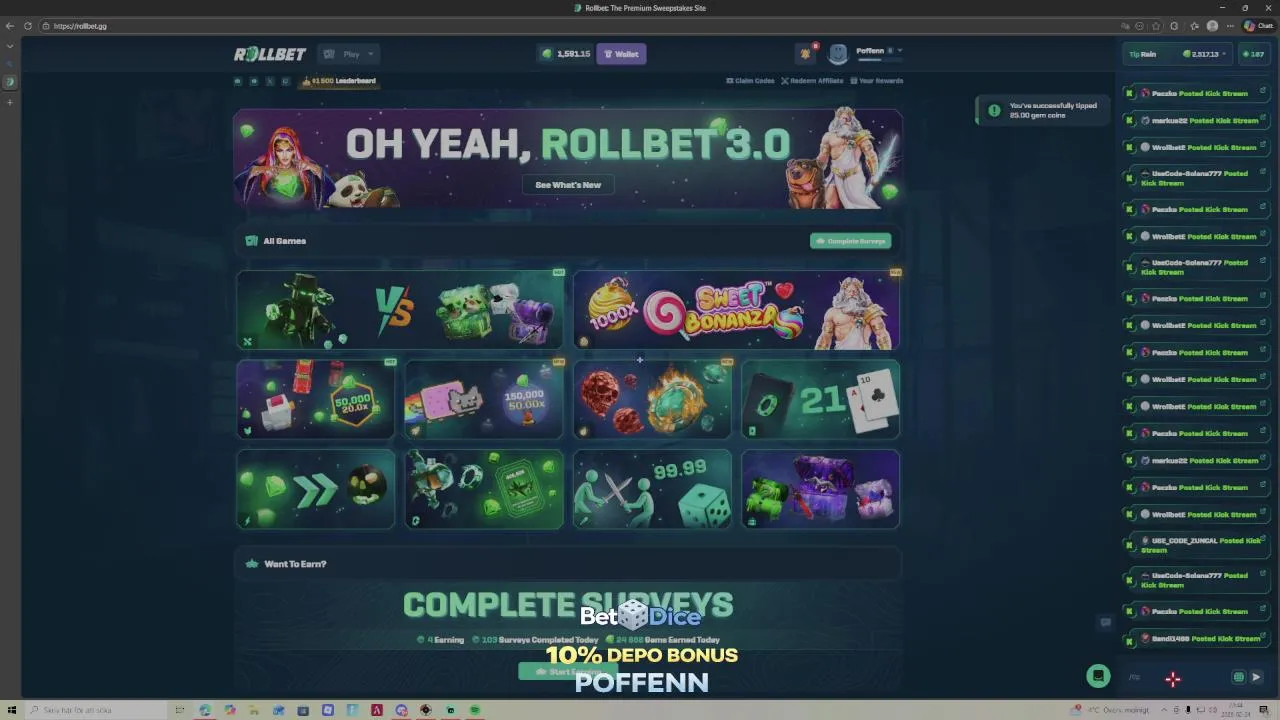The height and width of the screenshot is (720, 1280).
Task: Open the VS battles game tile
Action: tap(400, 309)
